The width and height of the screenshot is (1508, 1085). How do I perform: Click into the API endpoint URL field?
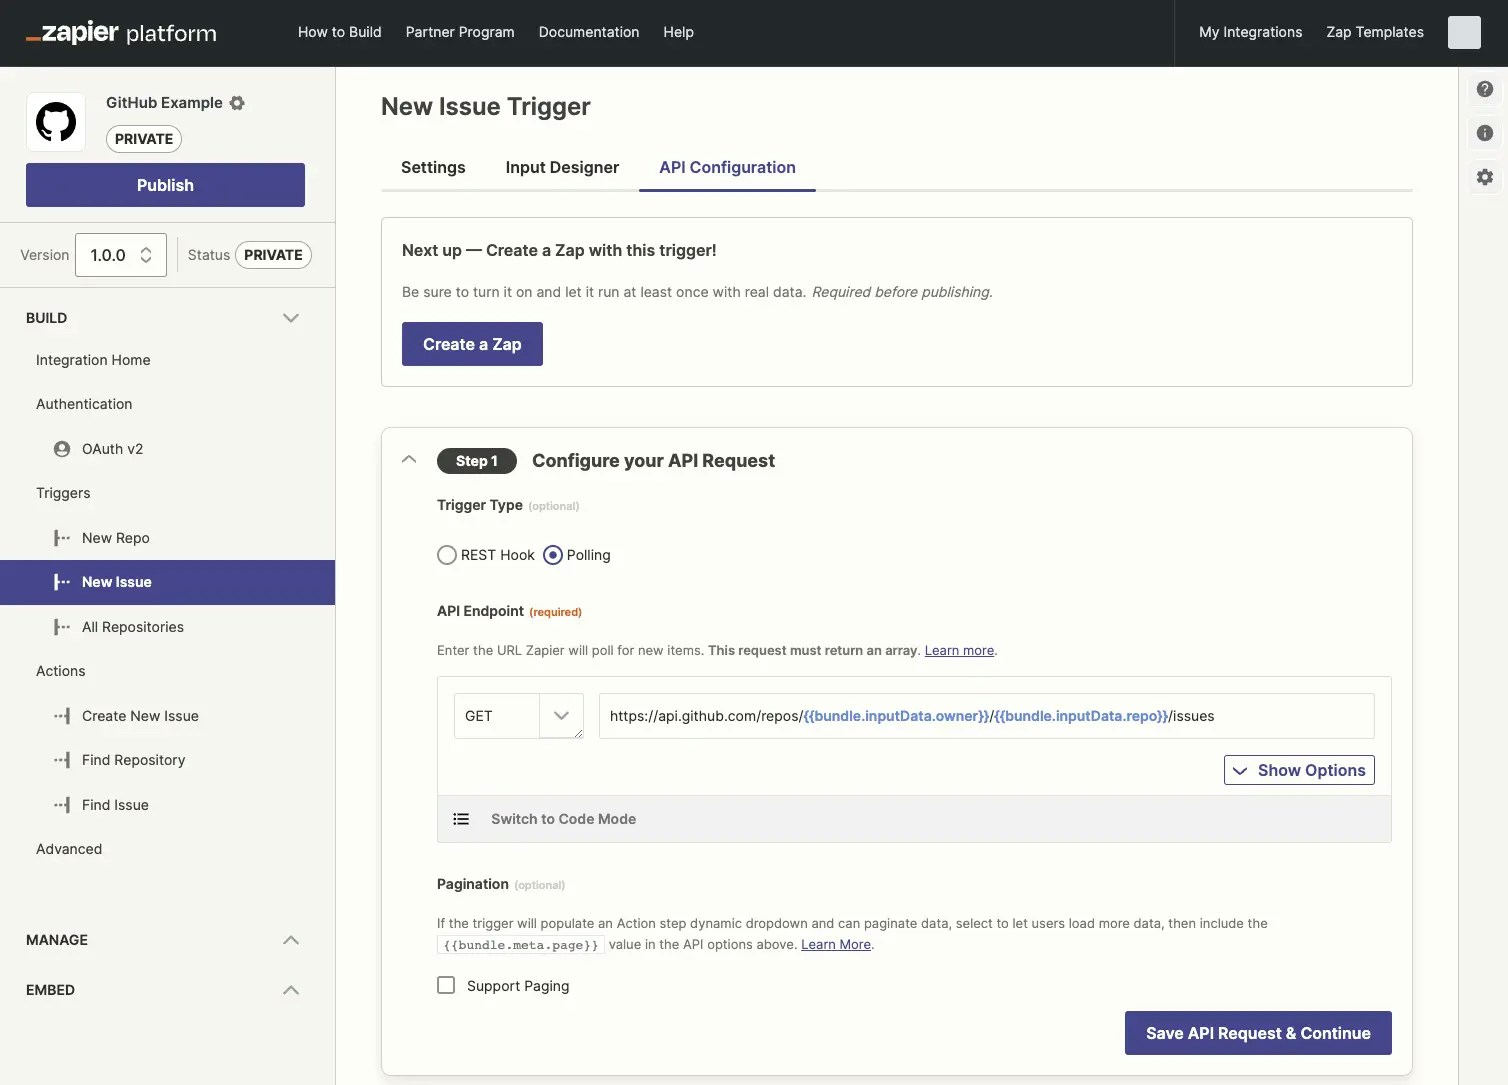pyautogui.click(x=986, y=716)
